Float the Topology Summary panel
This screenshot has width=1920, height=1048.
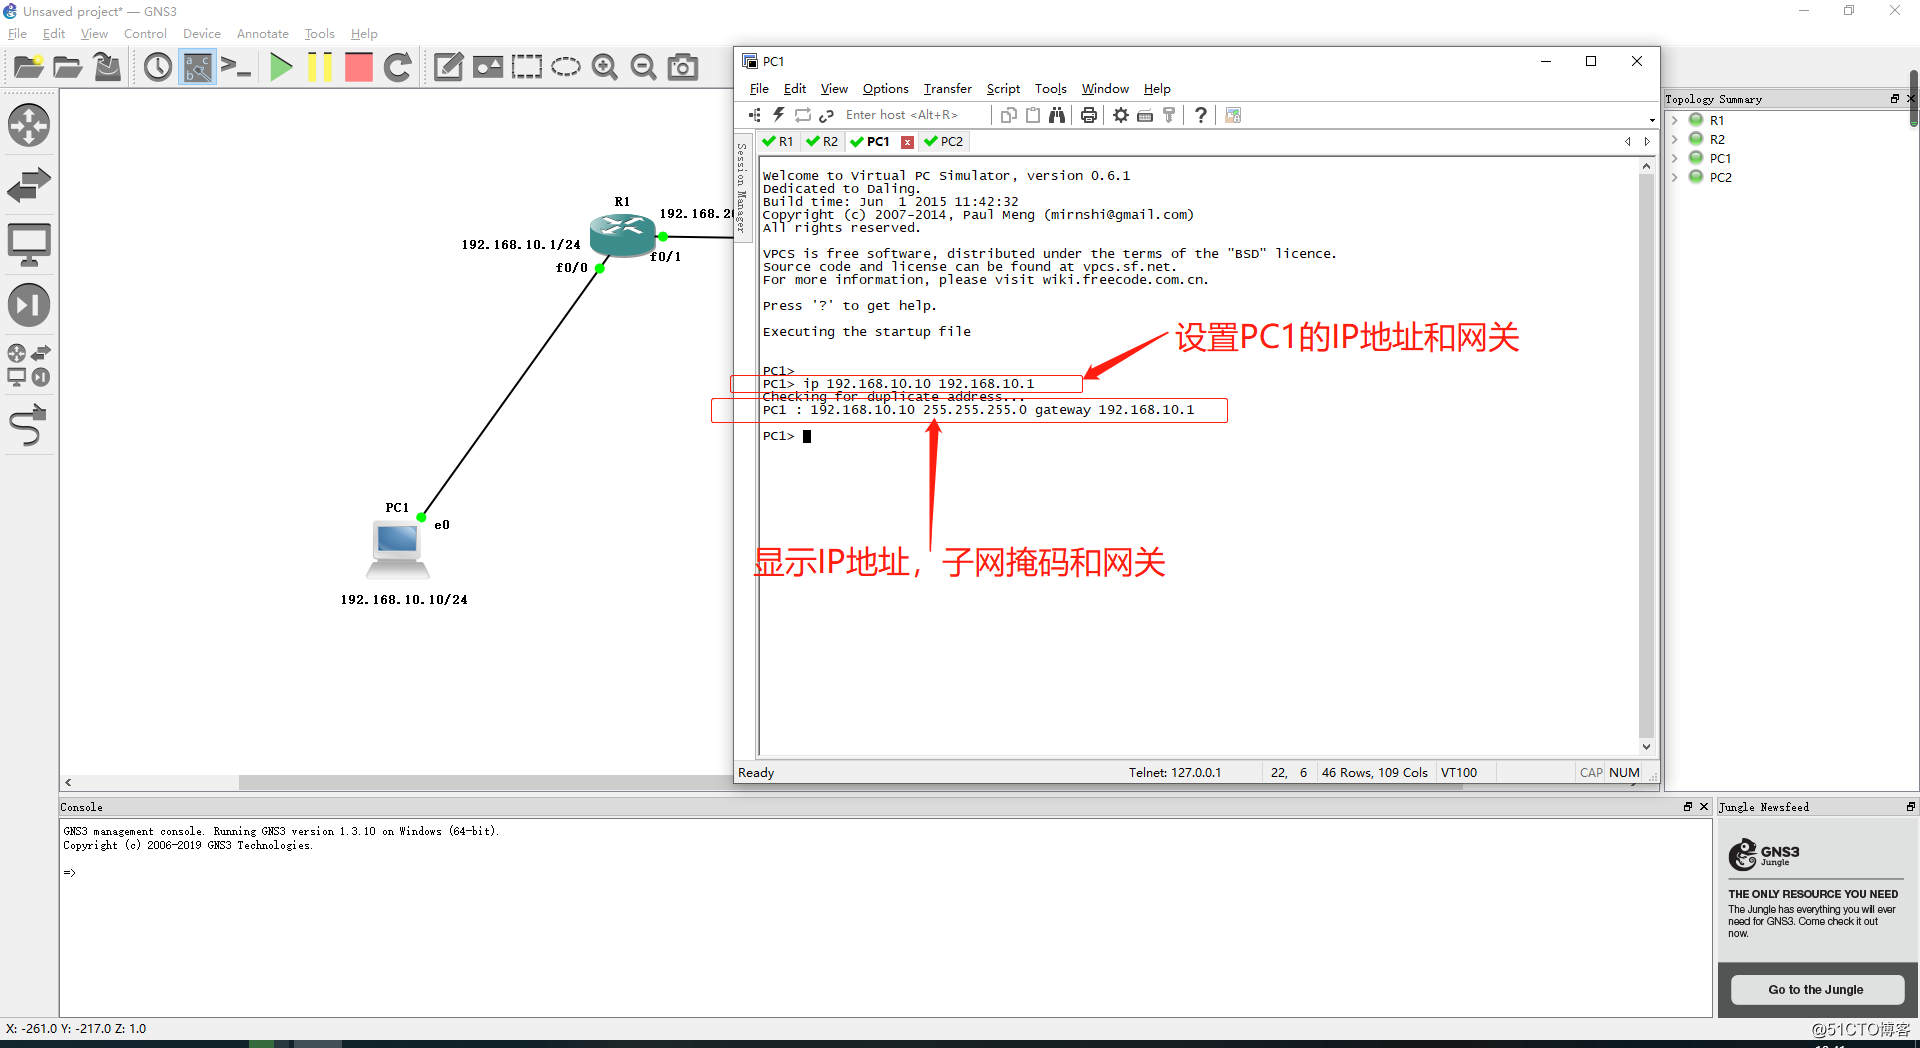tap(1894, 99)
